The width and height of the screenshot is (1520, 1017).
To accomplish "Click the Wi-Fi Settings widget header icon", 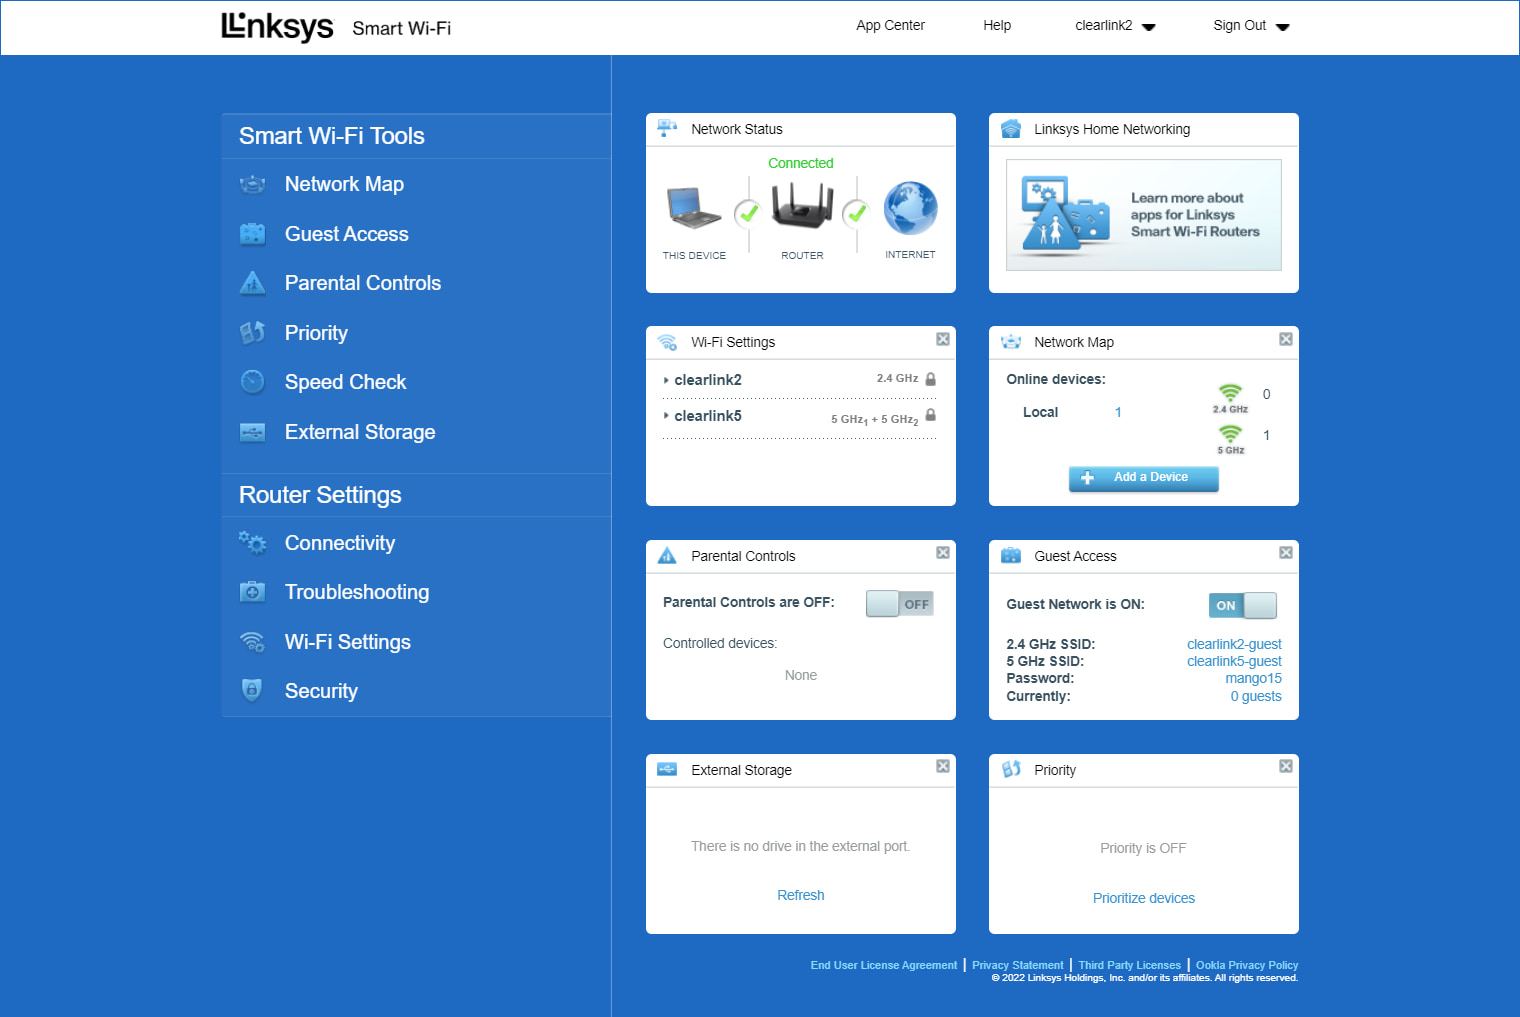I will (667, 342).
